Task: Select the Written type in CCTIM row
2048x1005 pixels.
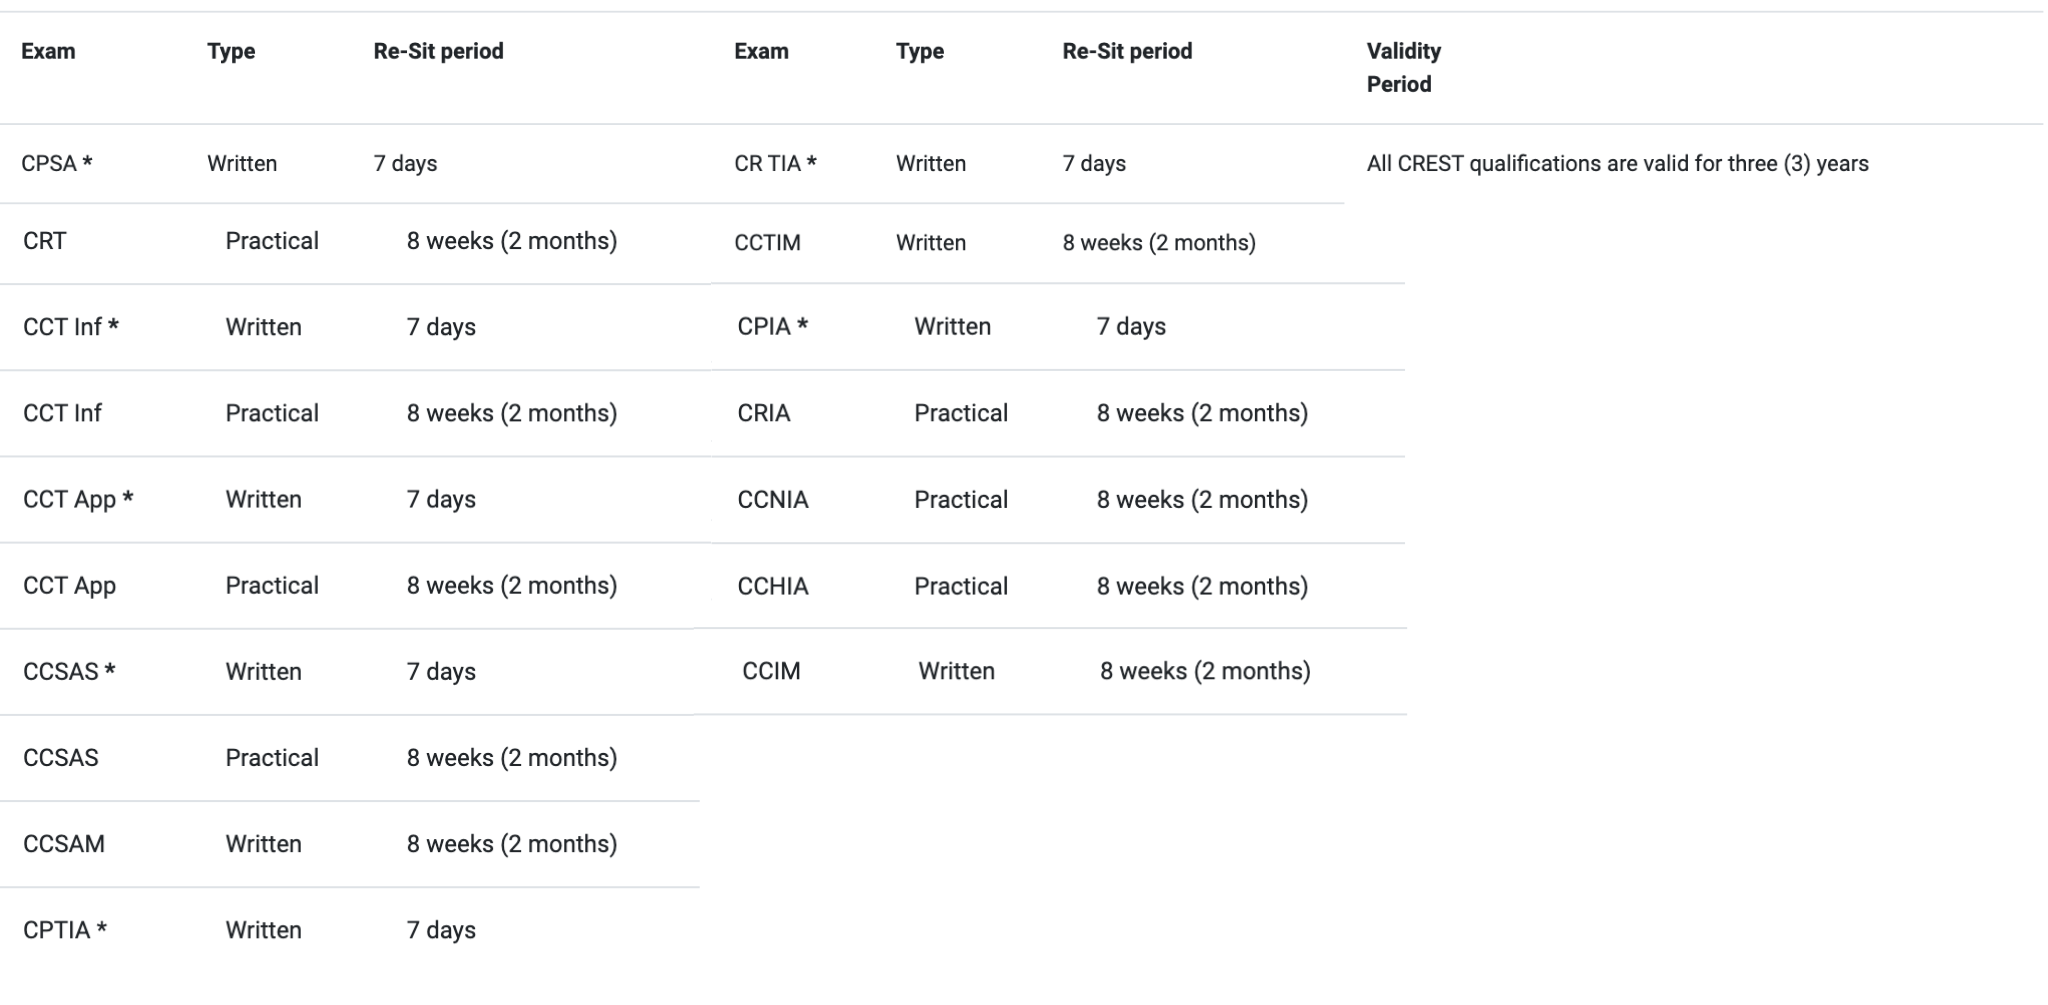Action: [930, 243]
